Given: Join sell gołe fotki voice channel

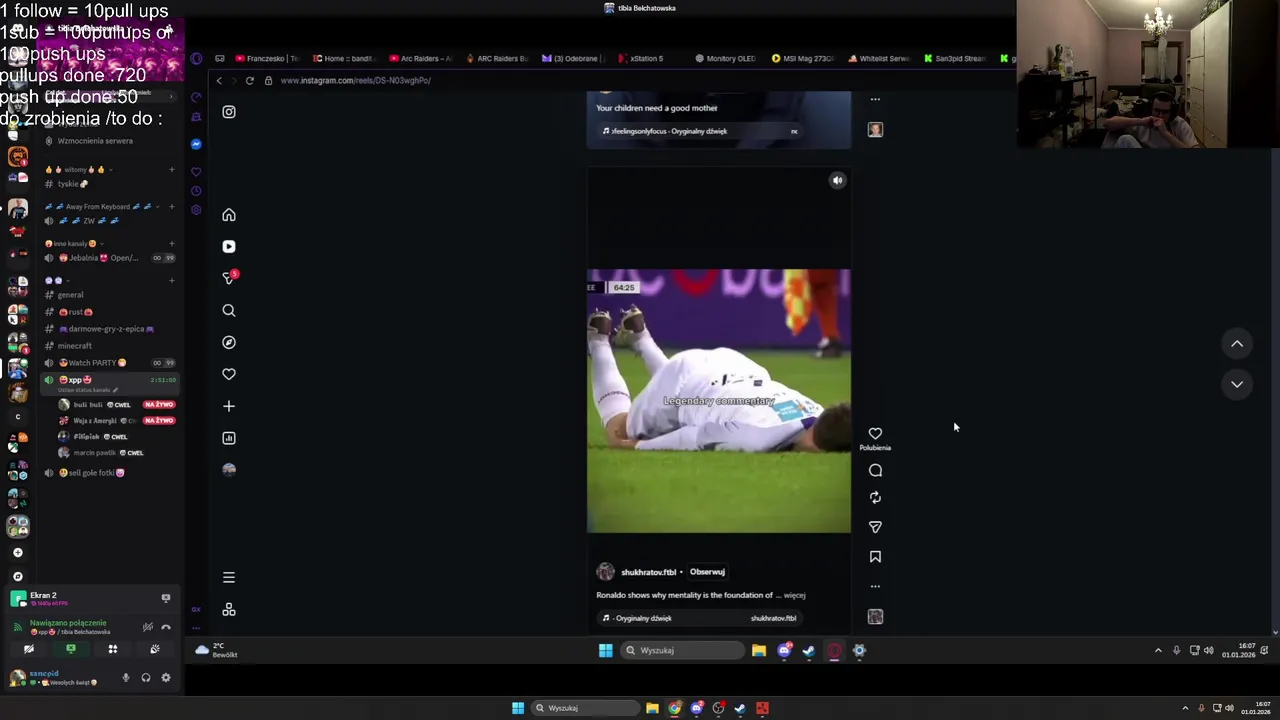Looking at the screenshot, I should click(x=110, y=473).
